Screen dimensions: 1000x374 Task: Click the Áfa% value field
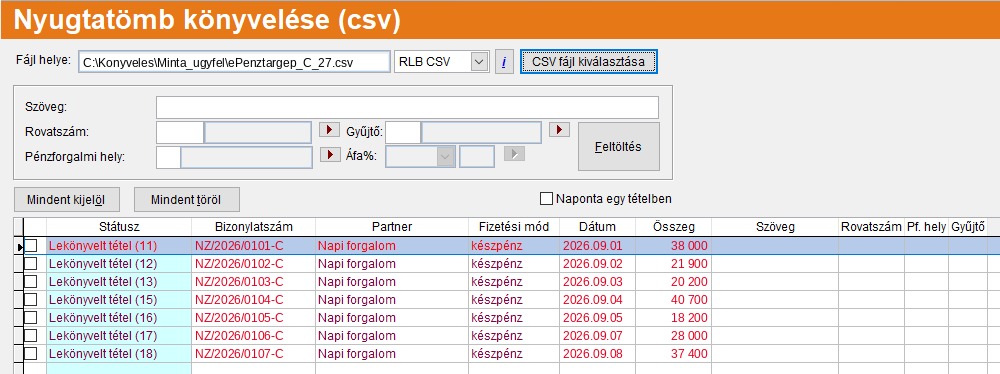pyautogui.click(x=476, y=157)
